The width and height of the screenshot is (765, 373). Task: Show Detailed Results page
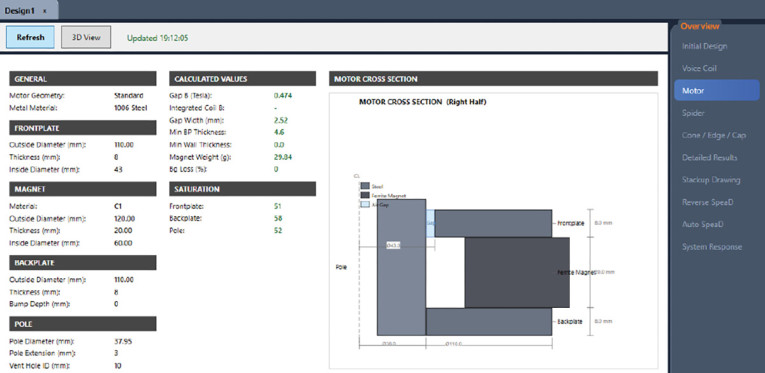(709, 157)
